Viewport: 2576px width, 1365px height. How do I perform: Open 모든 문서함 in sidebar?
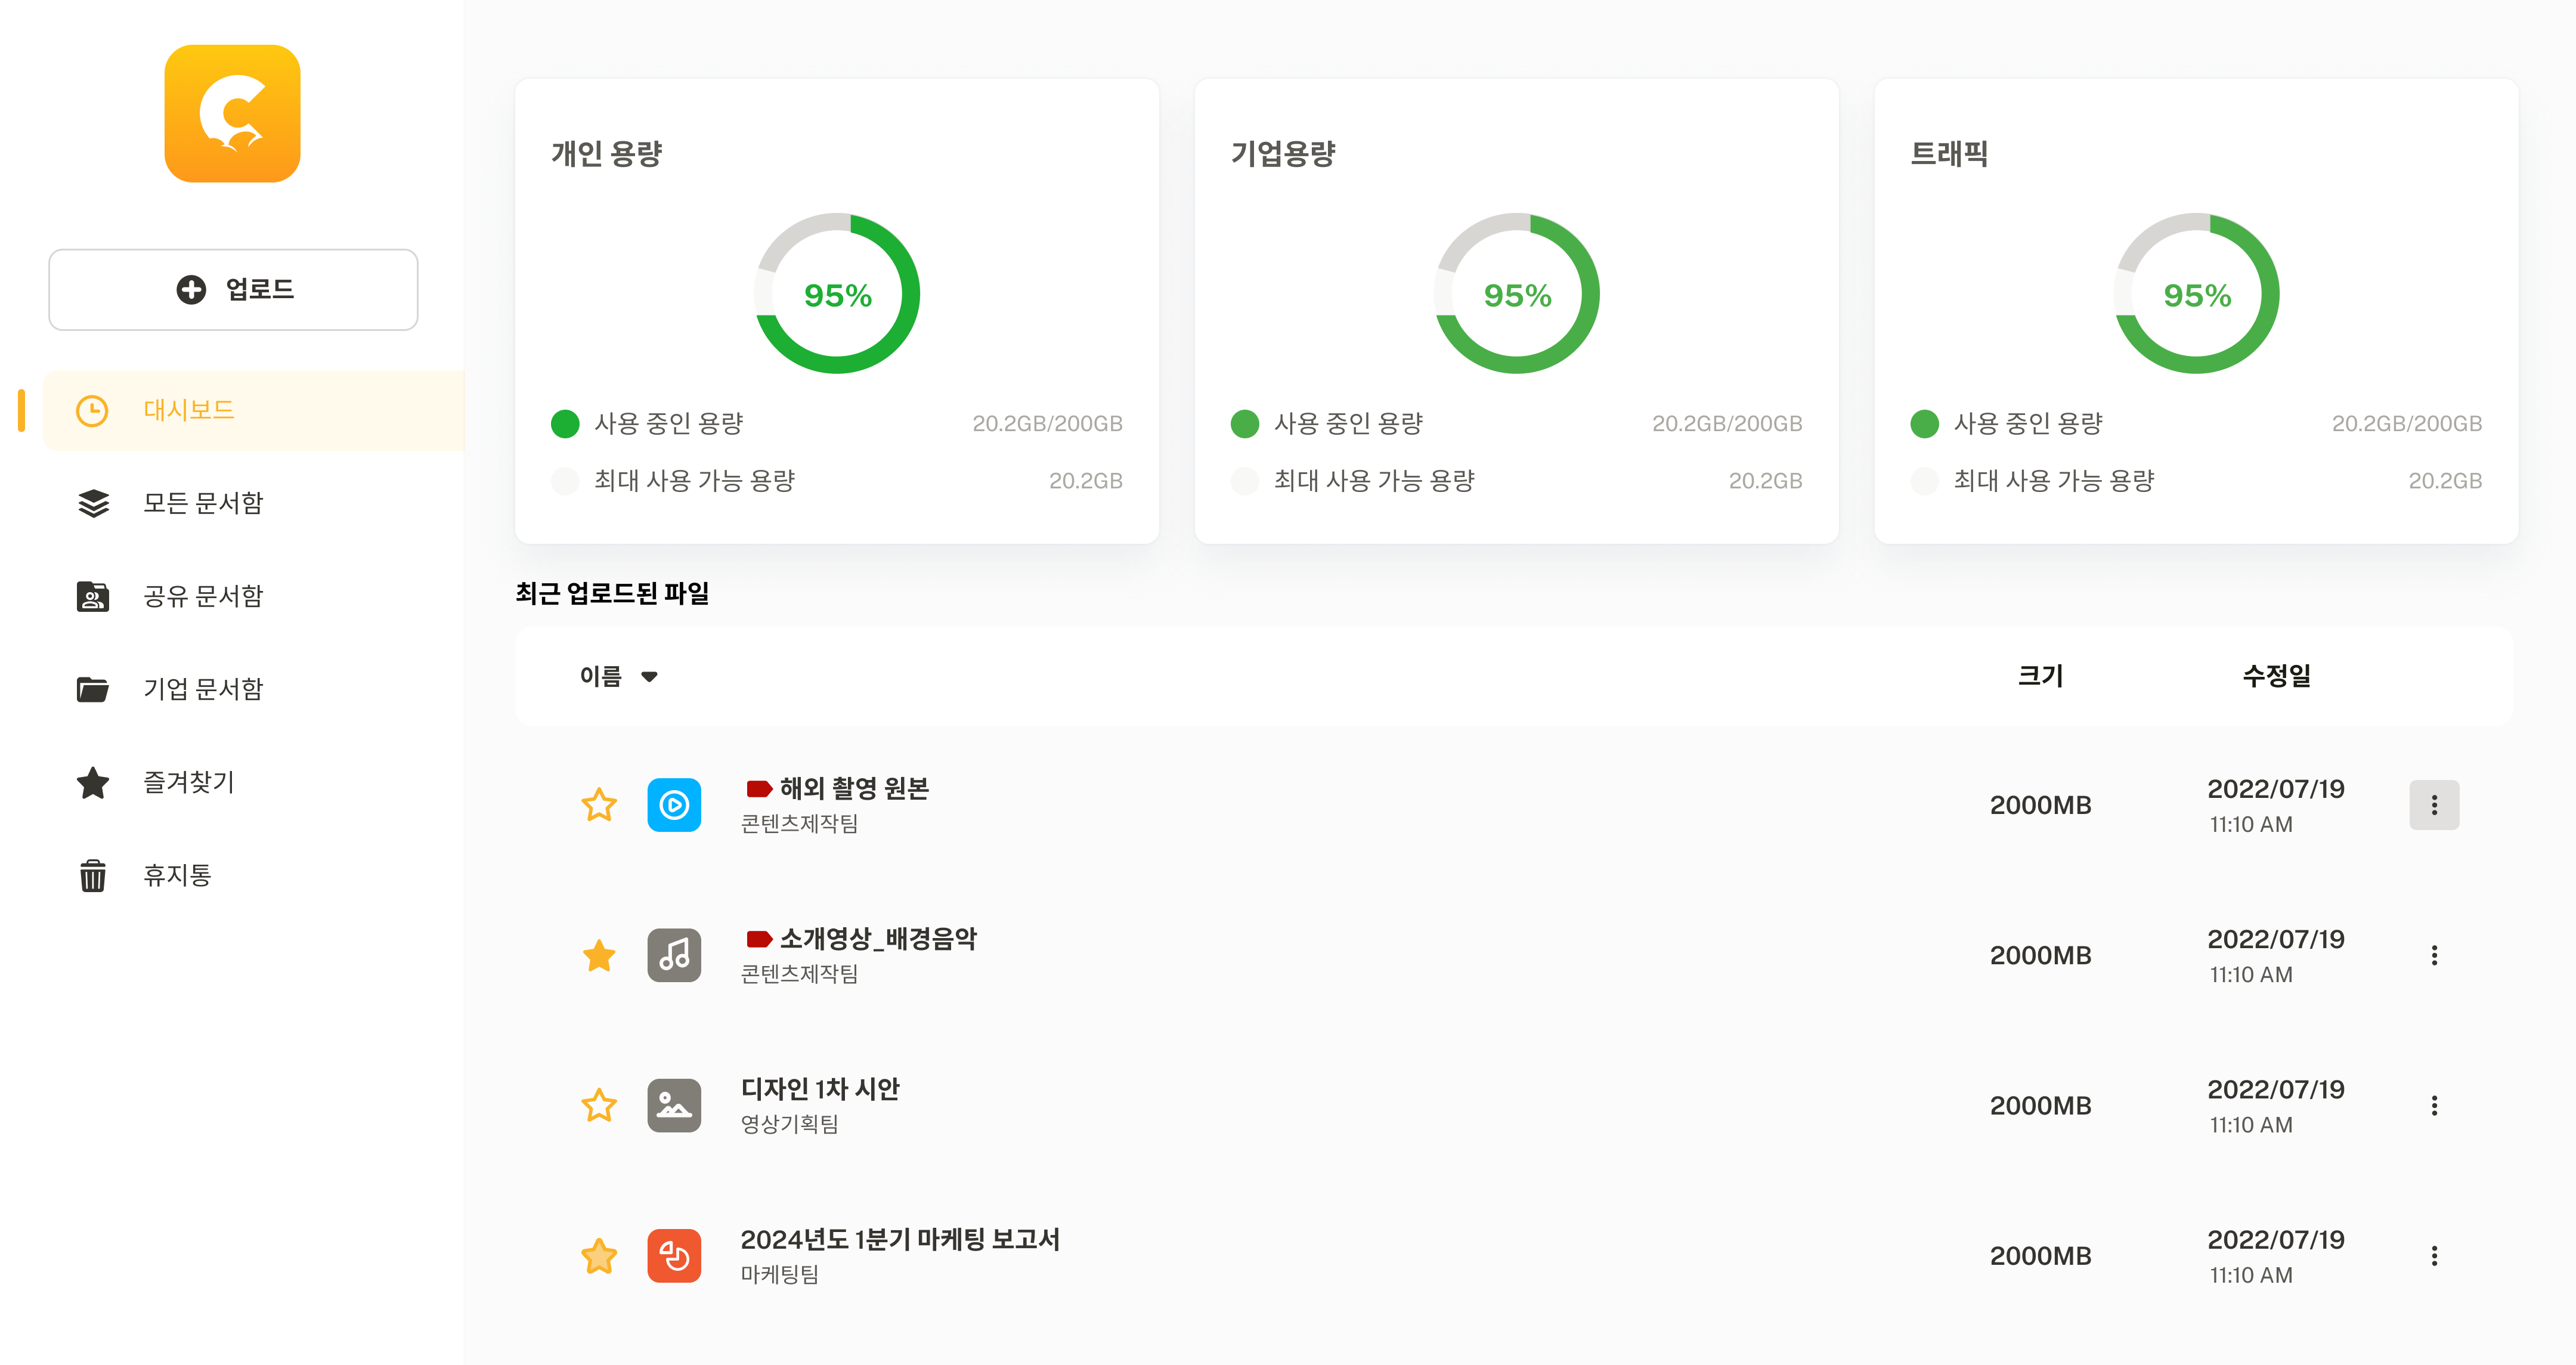coord(203,503)
